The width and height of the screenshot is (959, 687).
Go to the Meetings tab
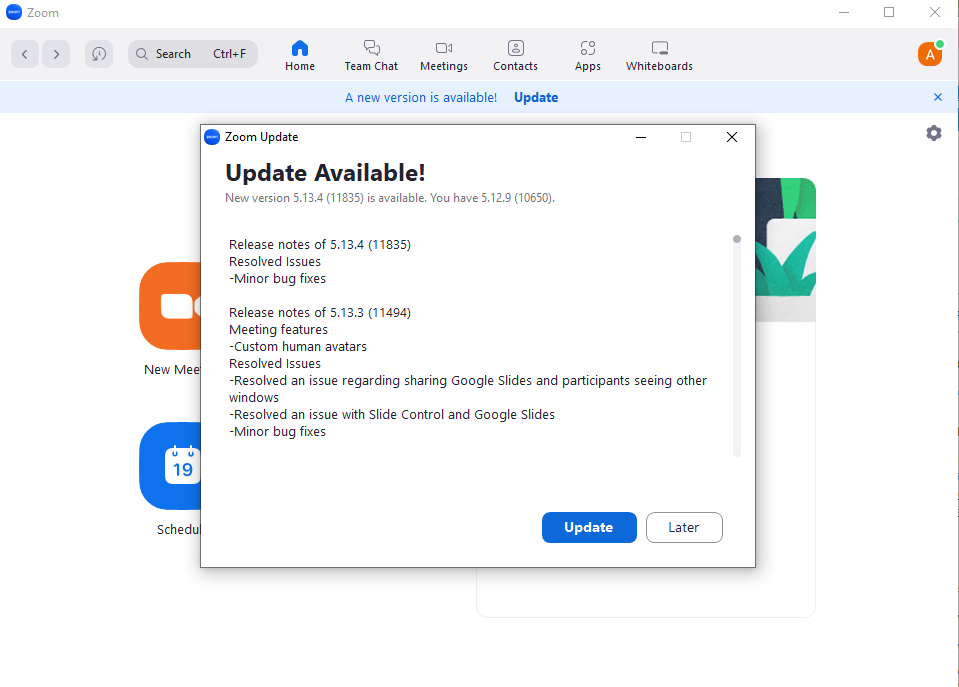tap(443, 55)
